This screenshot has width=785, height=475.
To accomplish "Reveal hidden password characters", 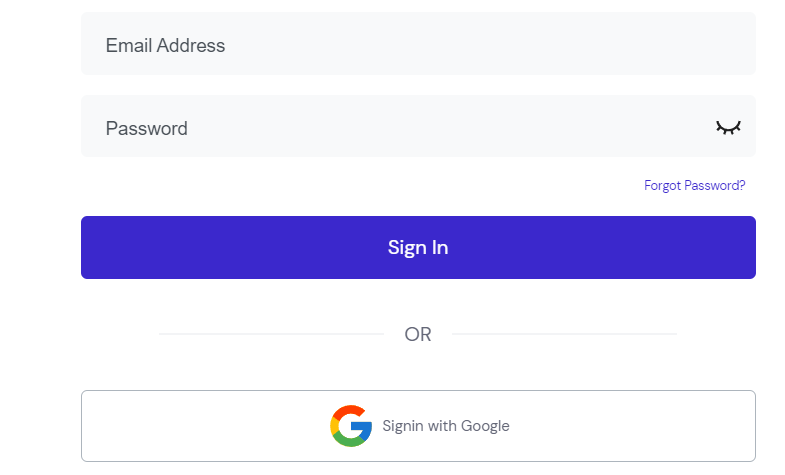I will [x=728, y=128].
